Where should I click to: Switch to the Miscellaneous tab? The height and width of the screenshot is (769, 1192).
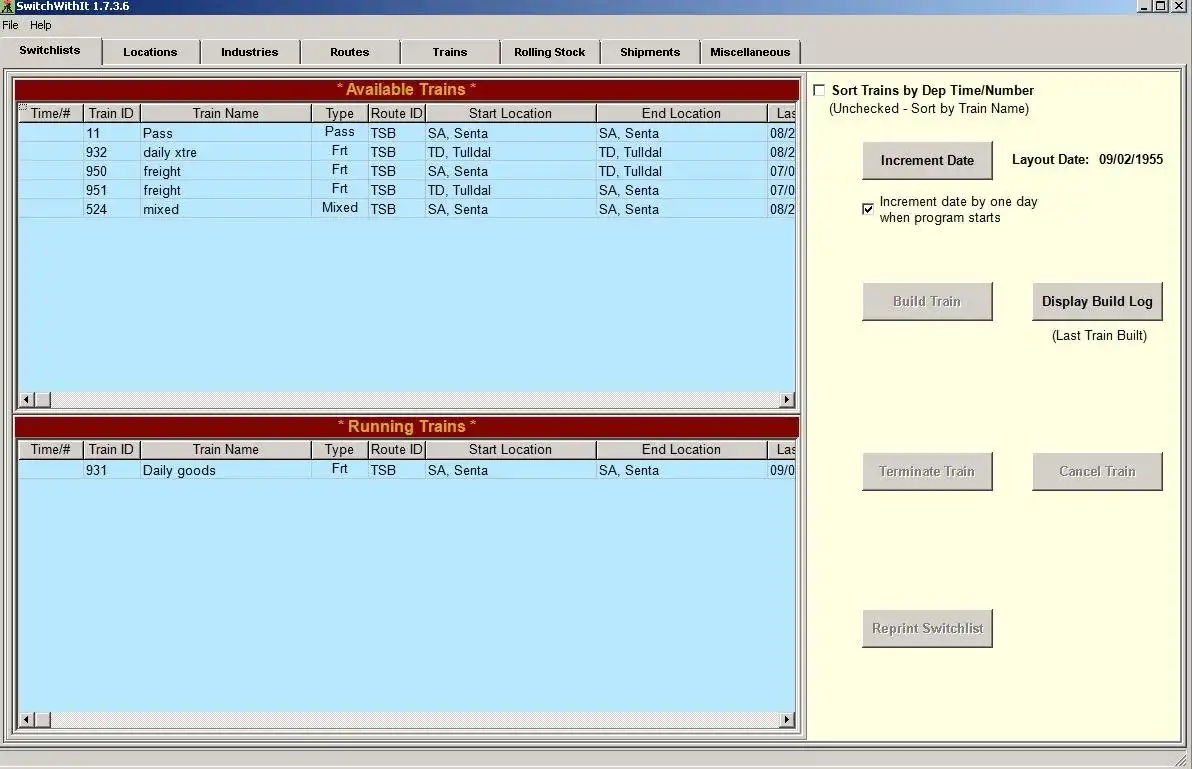[749, 51]
